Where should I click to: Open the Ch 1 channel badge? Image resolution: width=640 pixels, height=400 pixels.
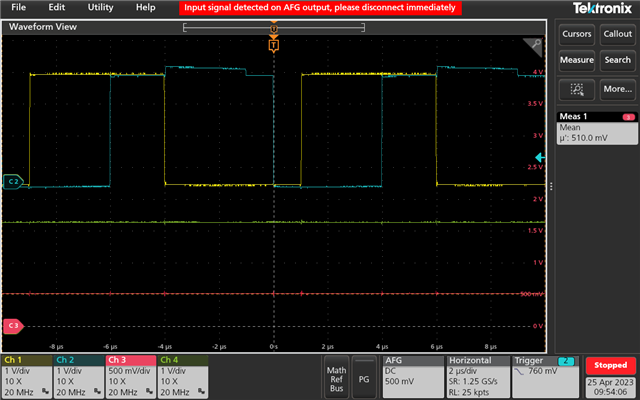click(27, 376)
